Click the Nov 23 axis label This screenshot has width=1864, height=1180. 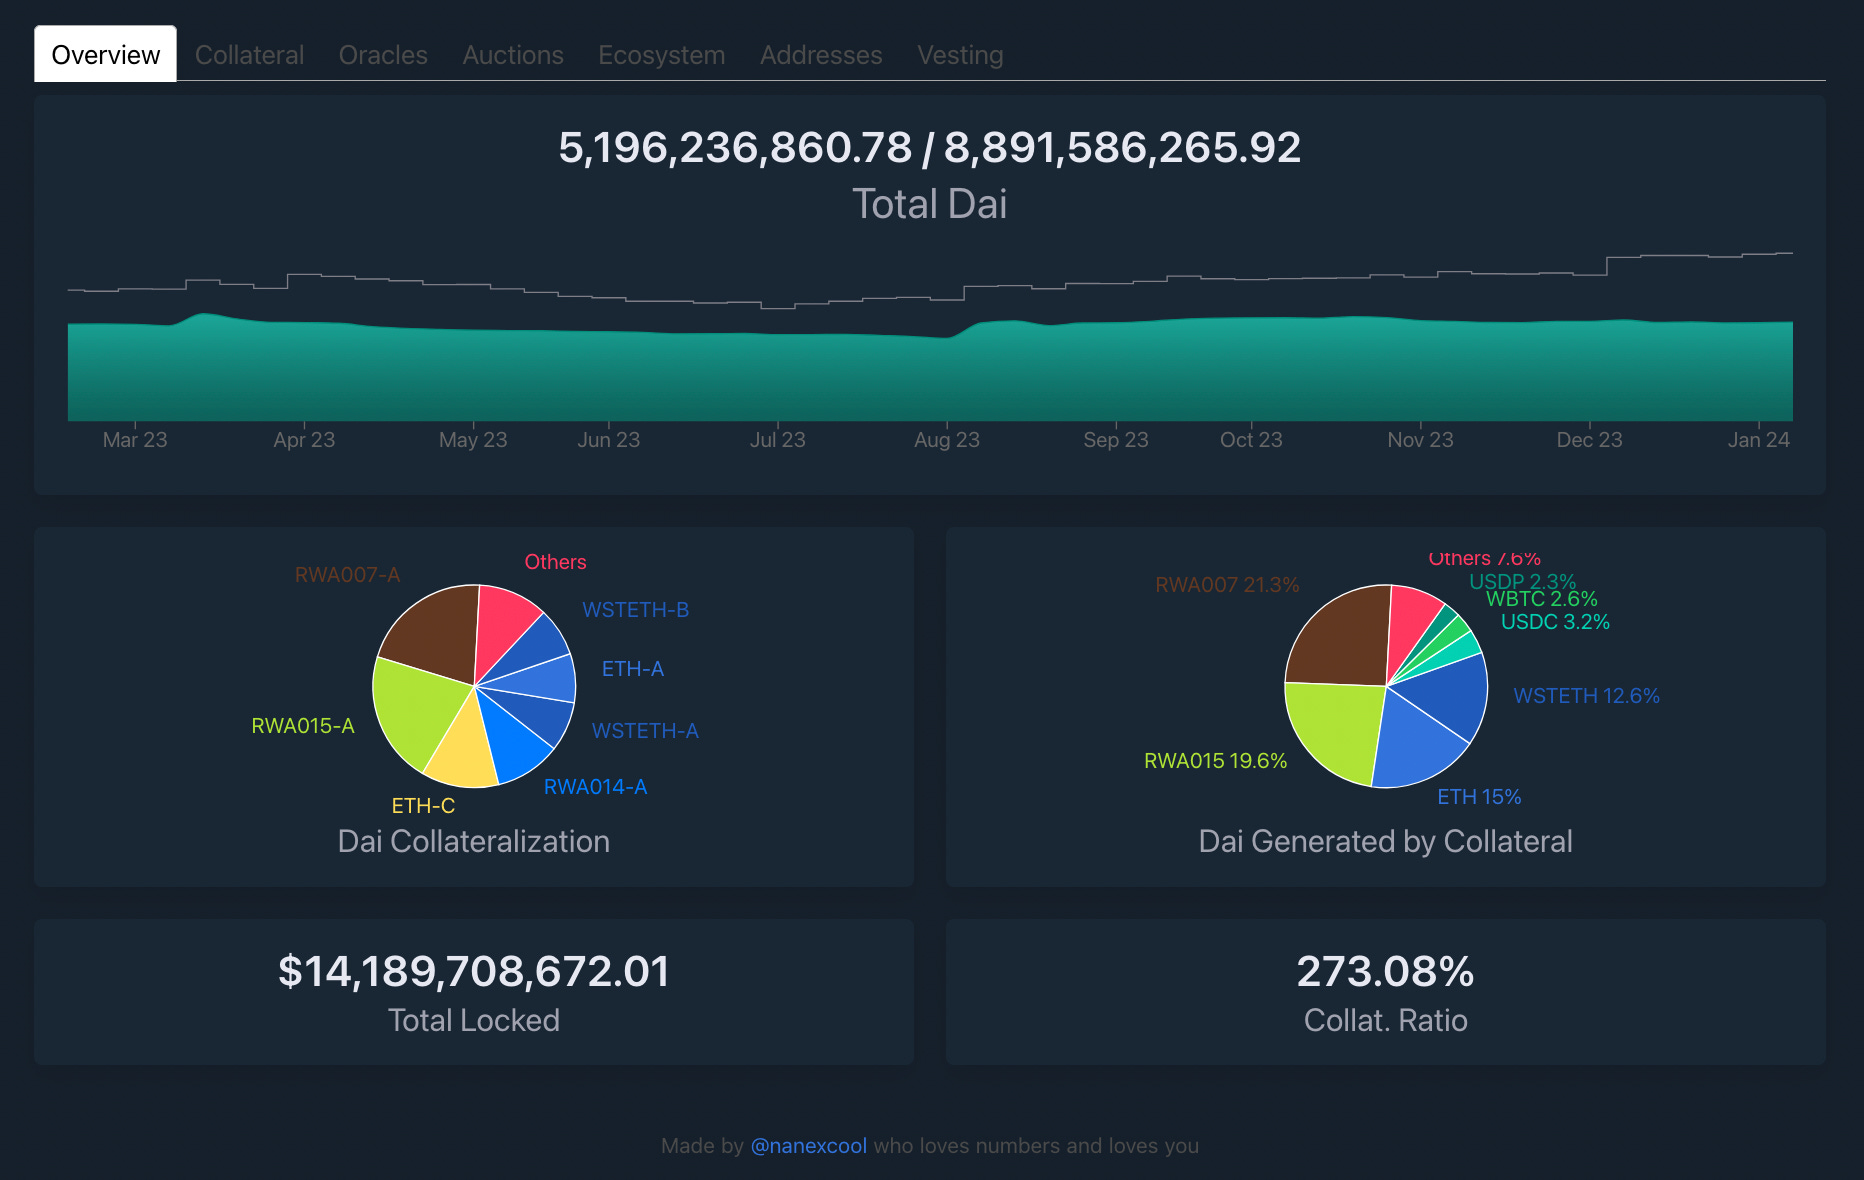pyautogui.click(x=1420, y=440)
